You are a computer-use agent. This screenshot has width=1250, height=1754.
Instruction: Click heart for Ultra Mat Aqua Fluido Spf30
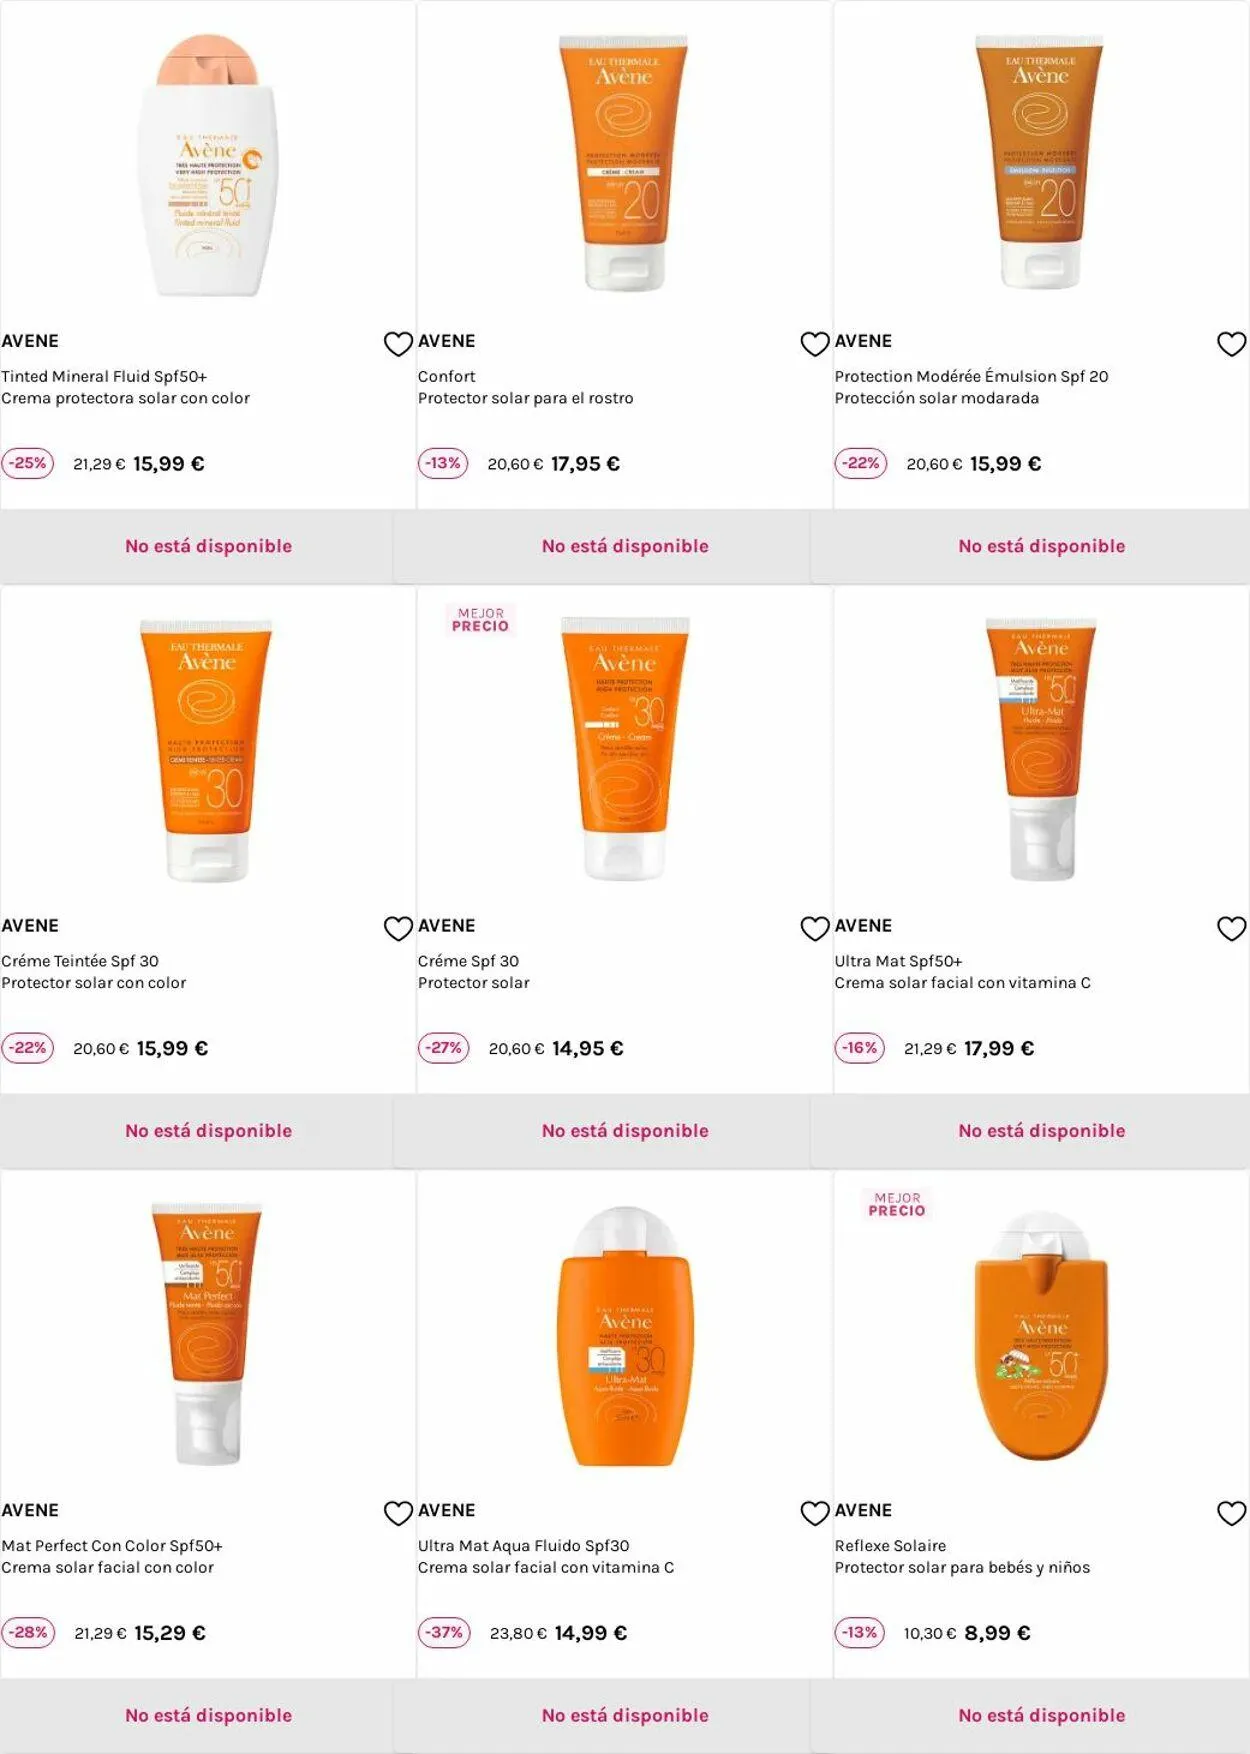coord(815,1513)
